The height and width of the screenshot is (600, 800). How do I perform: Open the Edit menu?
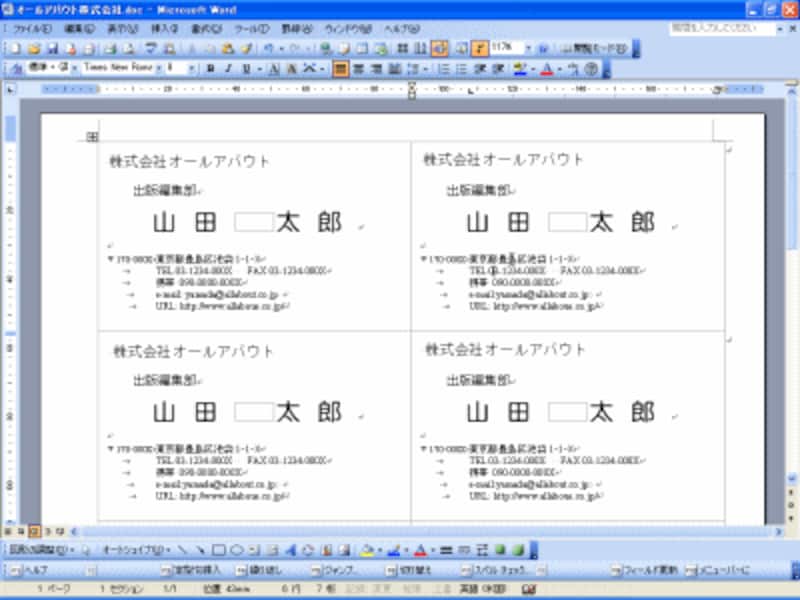(80, 29)
